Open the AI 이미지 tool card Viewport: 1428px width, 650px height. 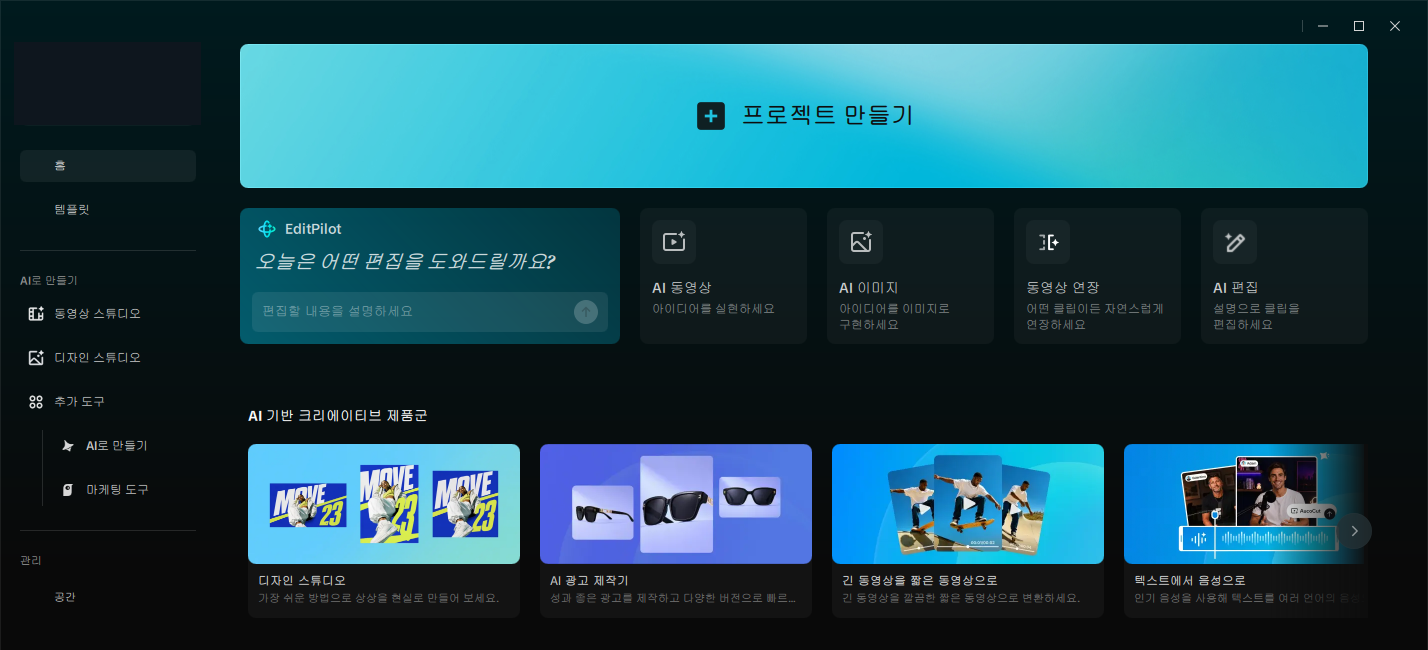(x=910, y=276)
